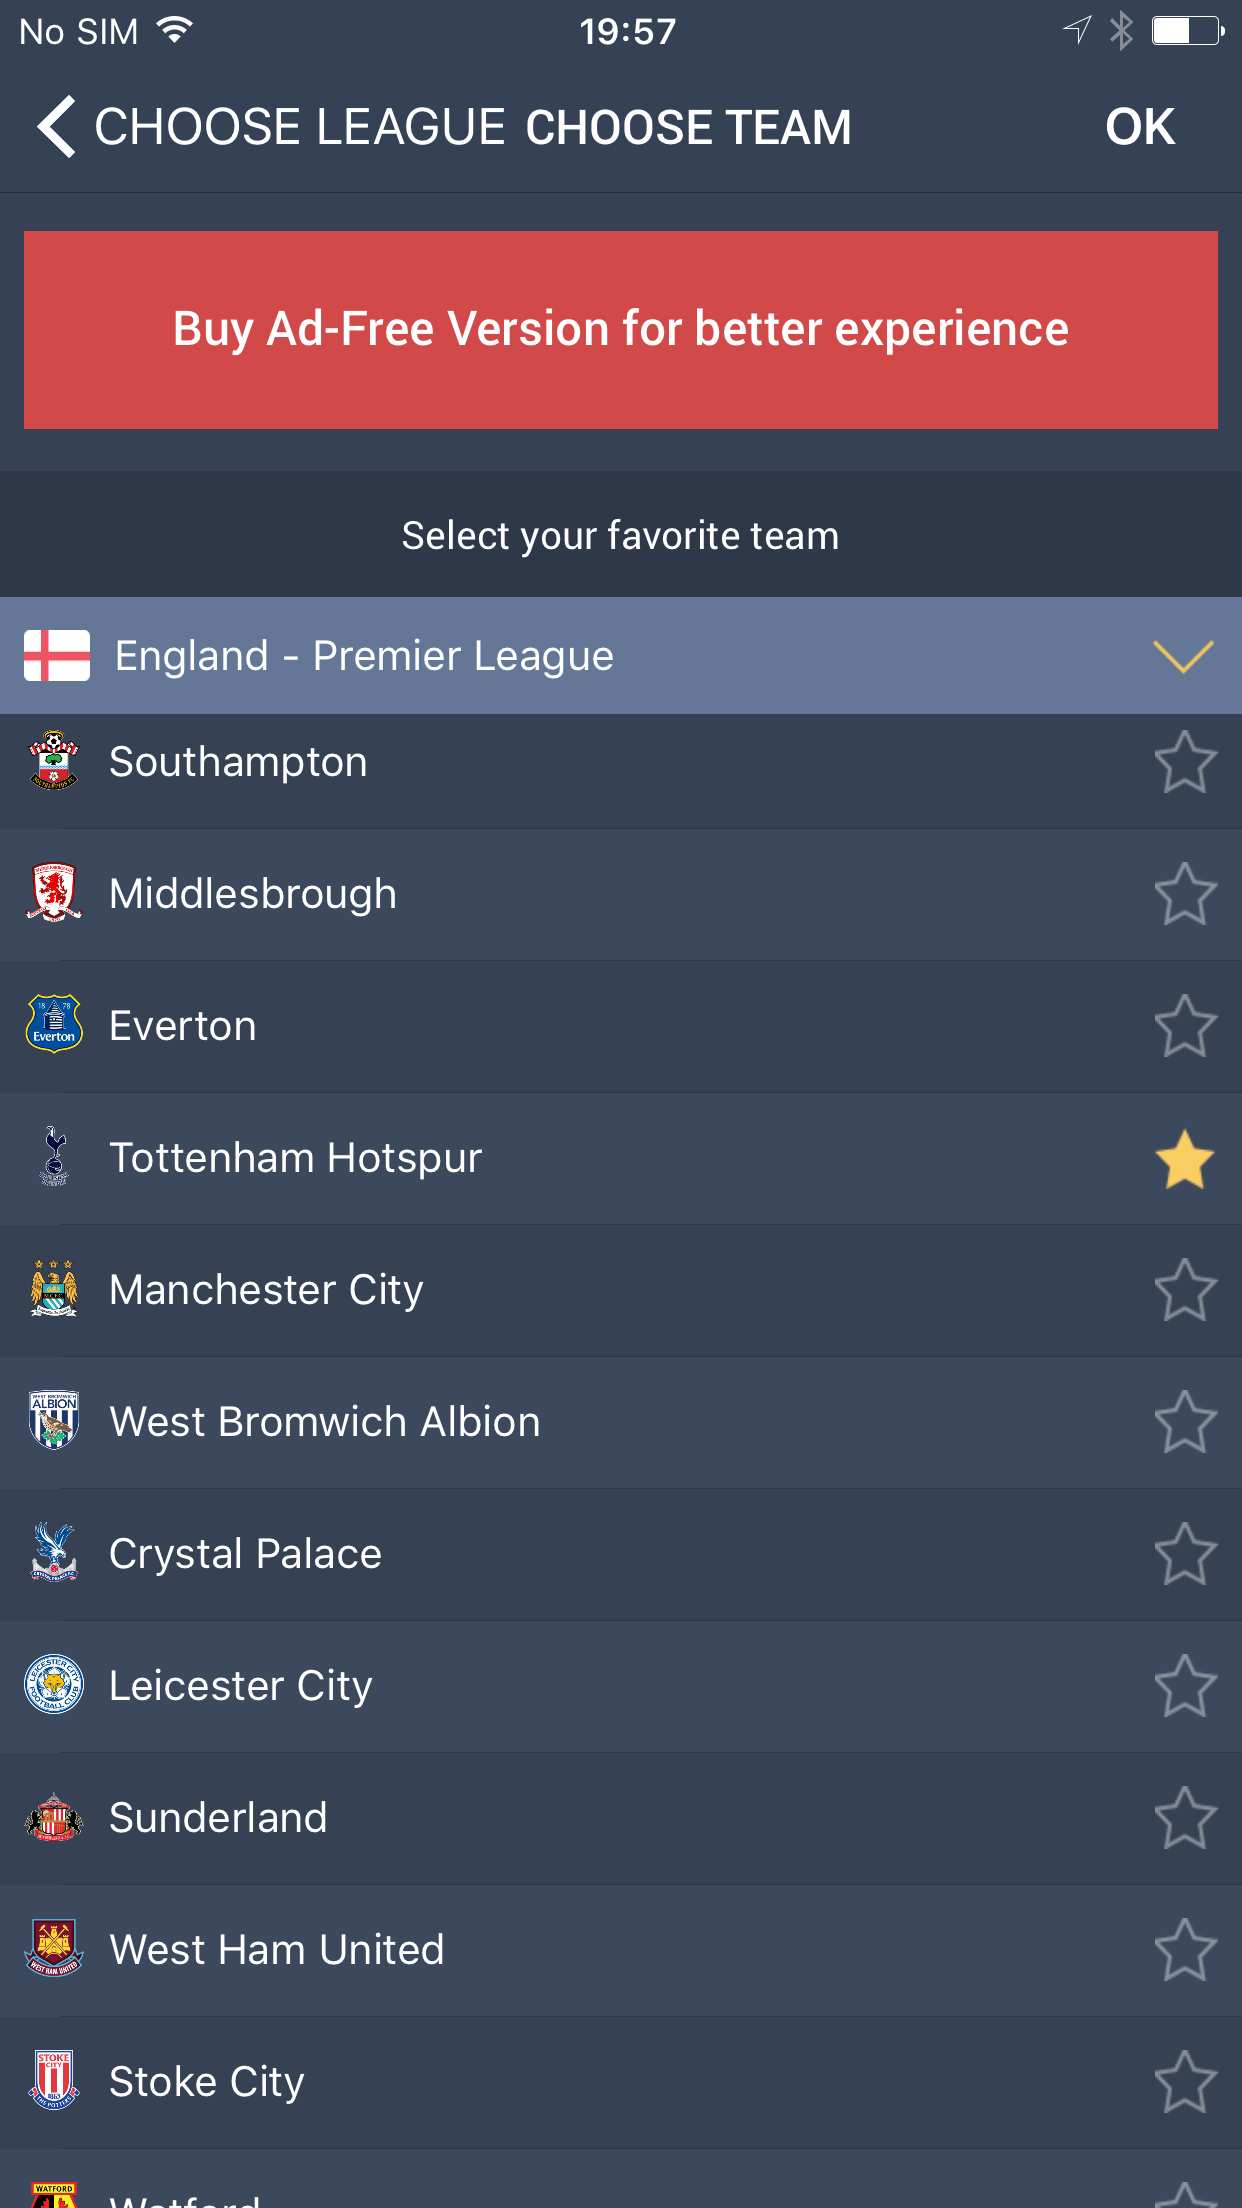Tap the Middlesbrough club crest
The image size is (1242, 2208).
[54, 893]
